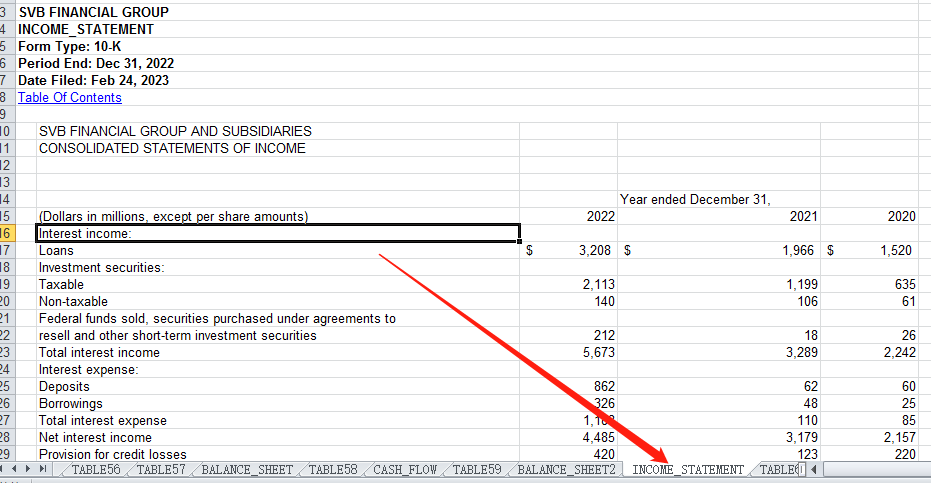Select 'CONSOLIDATED STATEMENTS OF INCOME' cell
The height and width of the screenshot is (483, 931).
tap(278, 149)
